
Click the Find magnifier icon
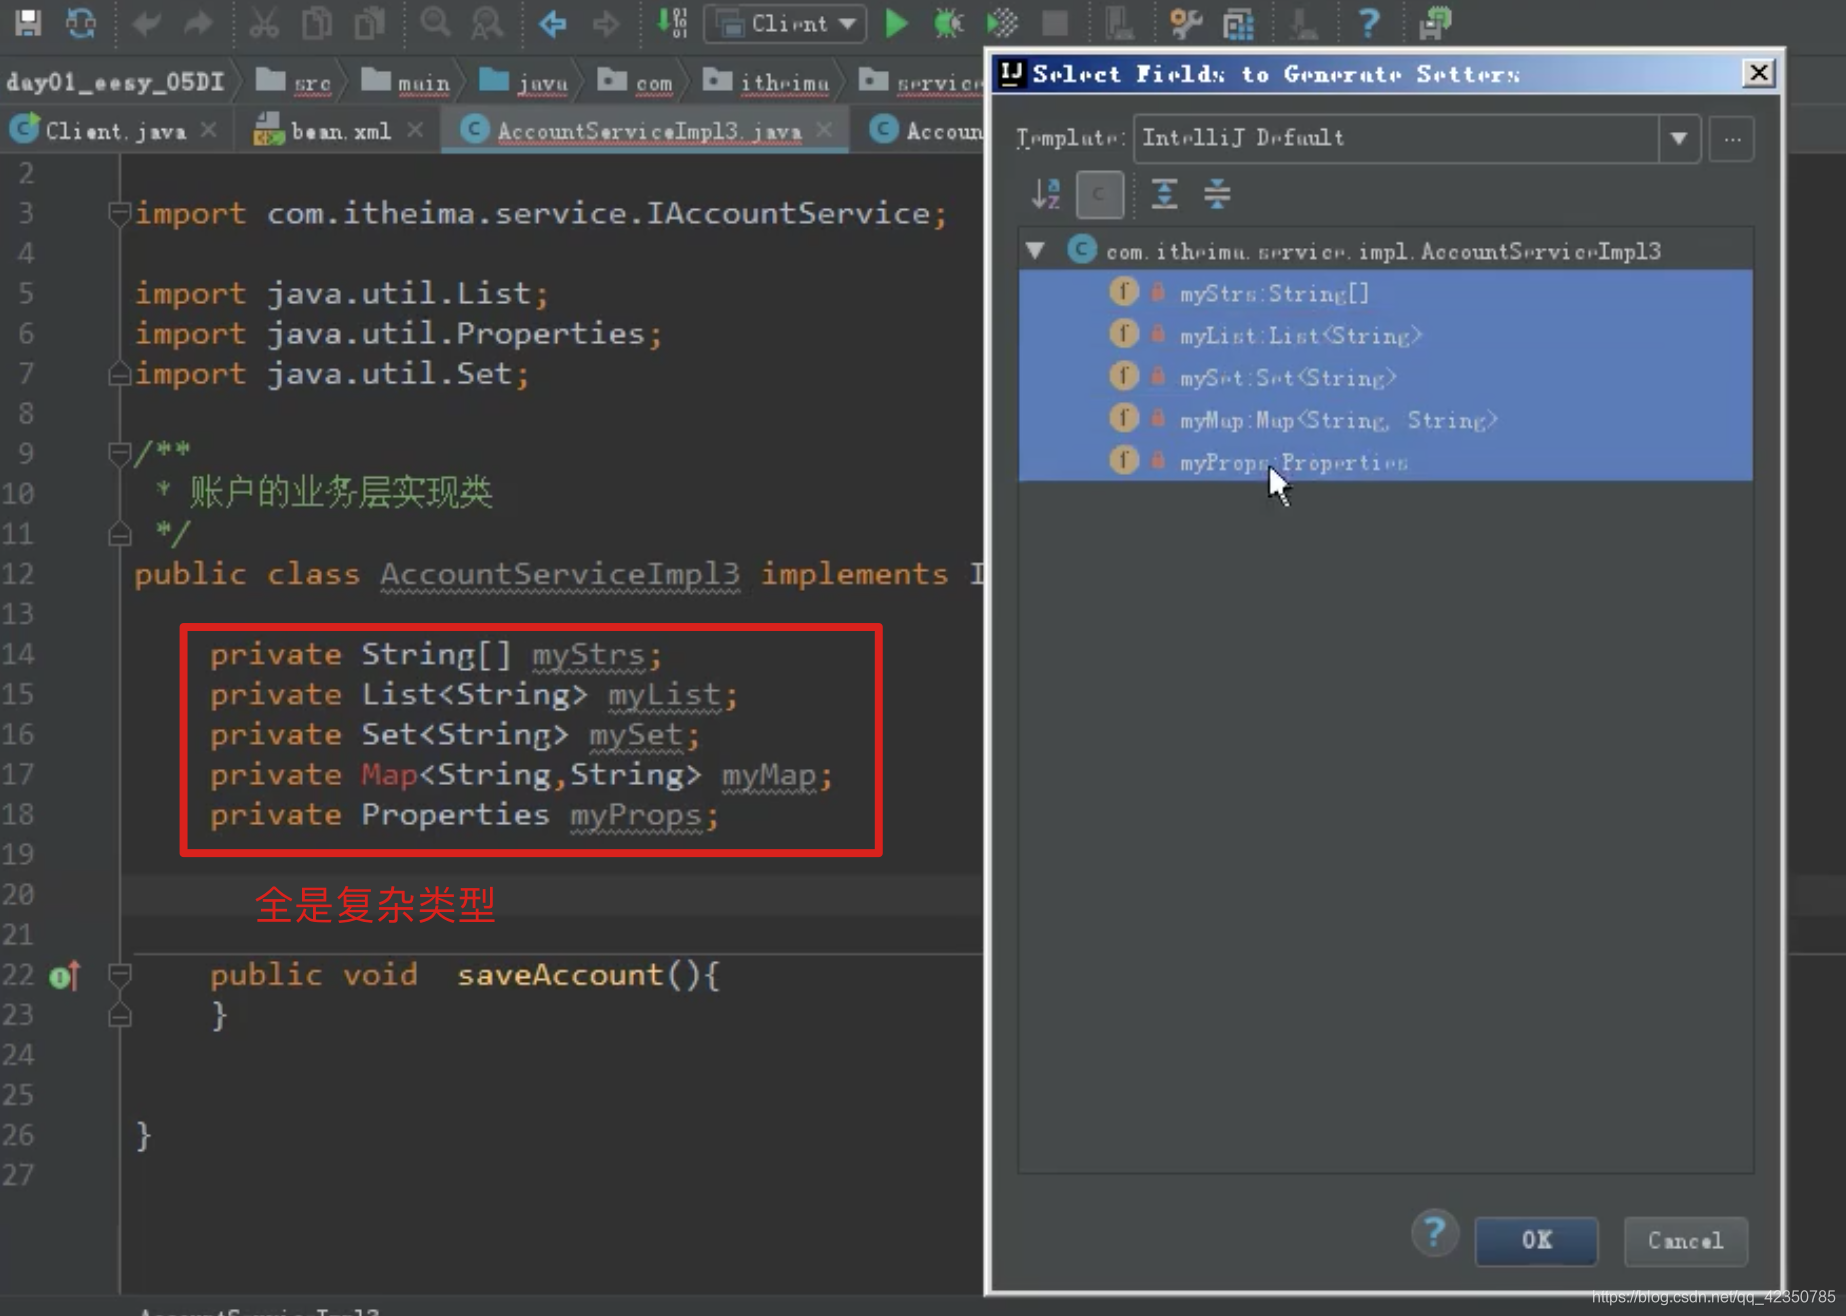click(x=435, y=22)
